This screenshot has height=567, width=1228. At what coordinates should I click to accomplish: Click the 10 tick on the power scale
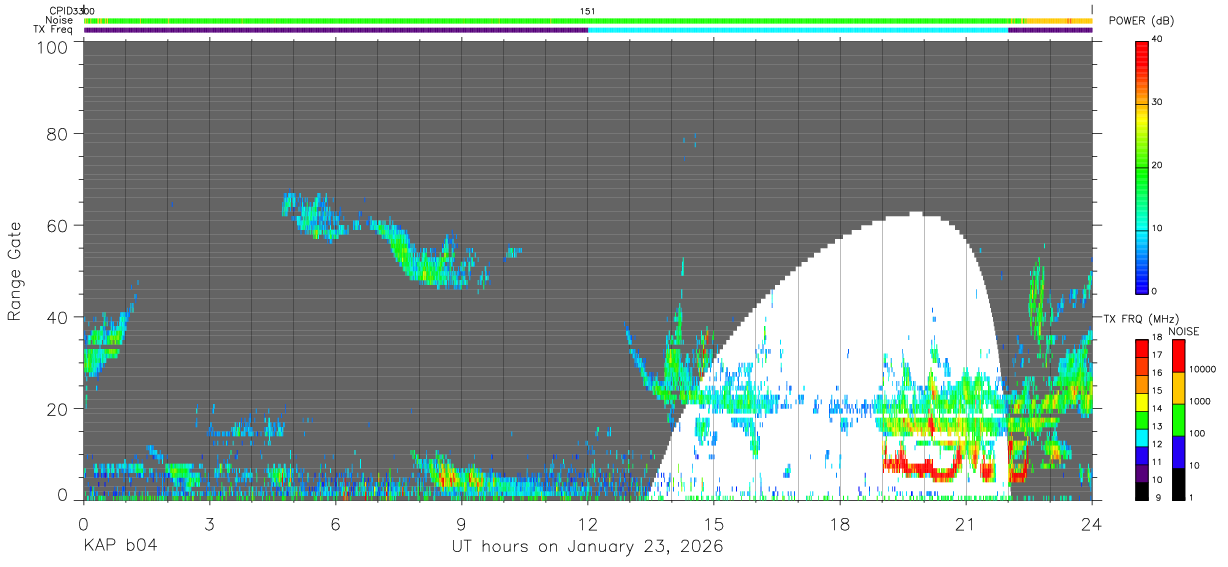coord(1159,228)
